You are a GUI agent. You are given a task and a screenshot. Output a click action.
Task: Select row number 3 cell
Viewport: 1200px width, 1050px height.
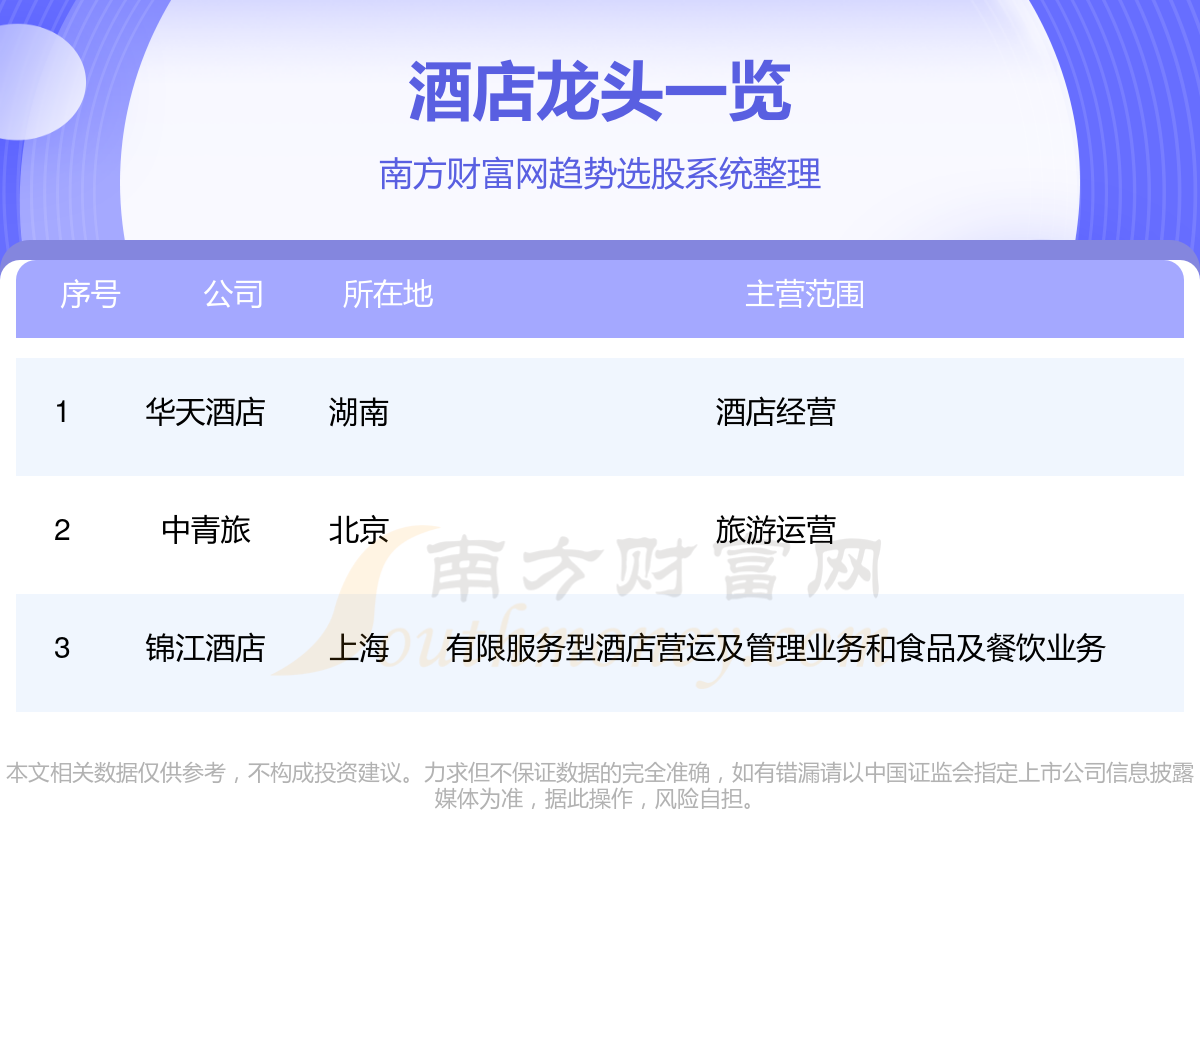[62, 648]
